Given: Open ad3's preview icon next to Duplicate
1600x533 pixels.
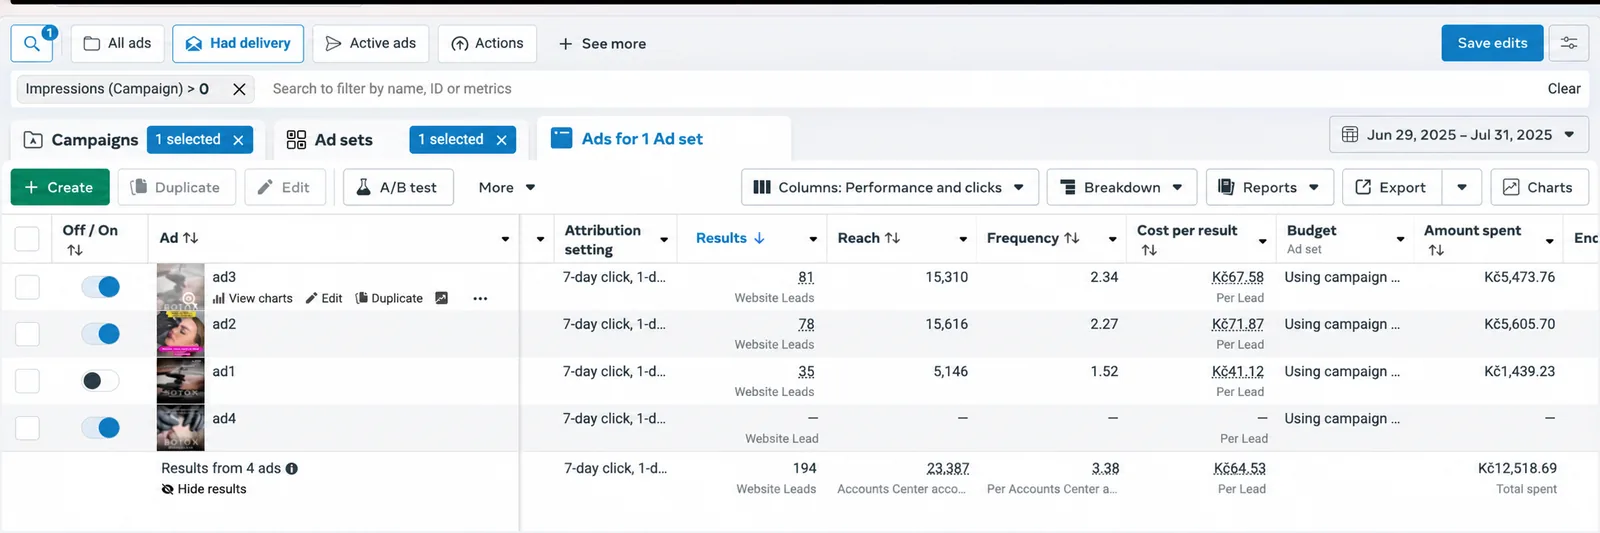Looking at the screenshot, I should 441,298.
